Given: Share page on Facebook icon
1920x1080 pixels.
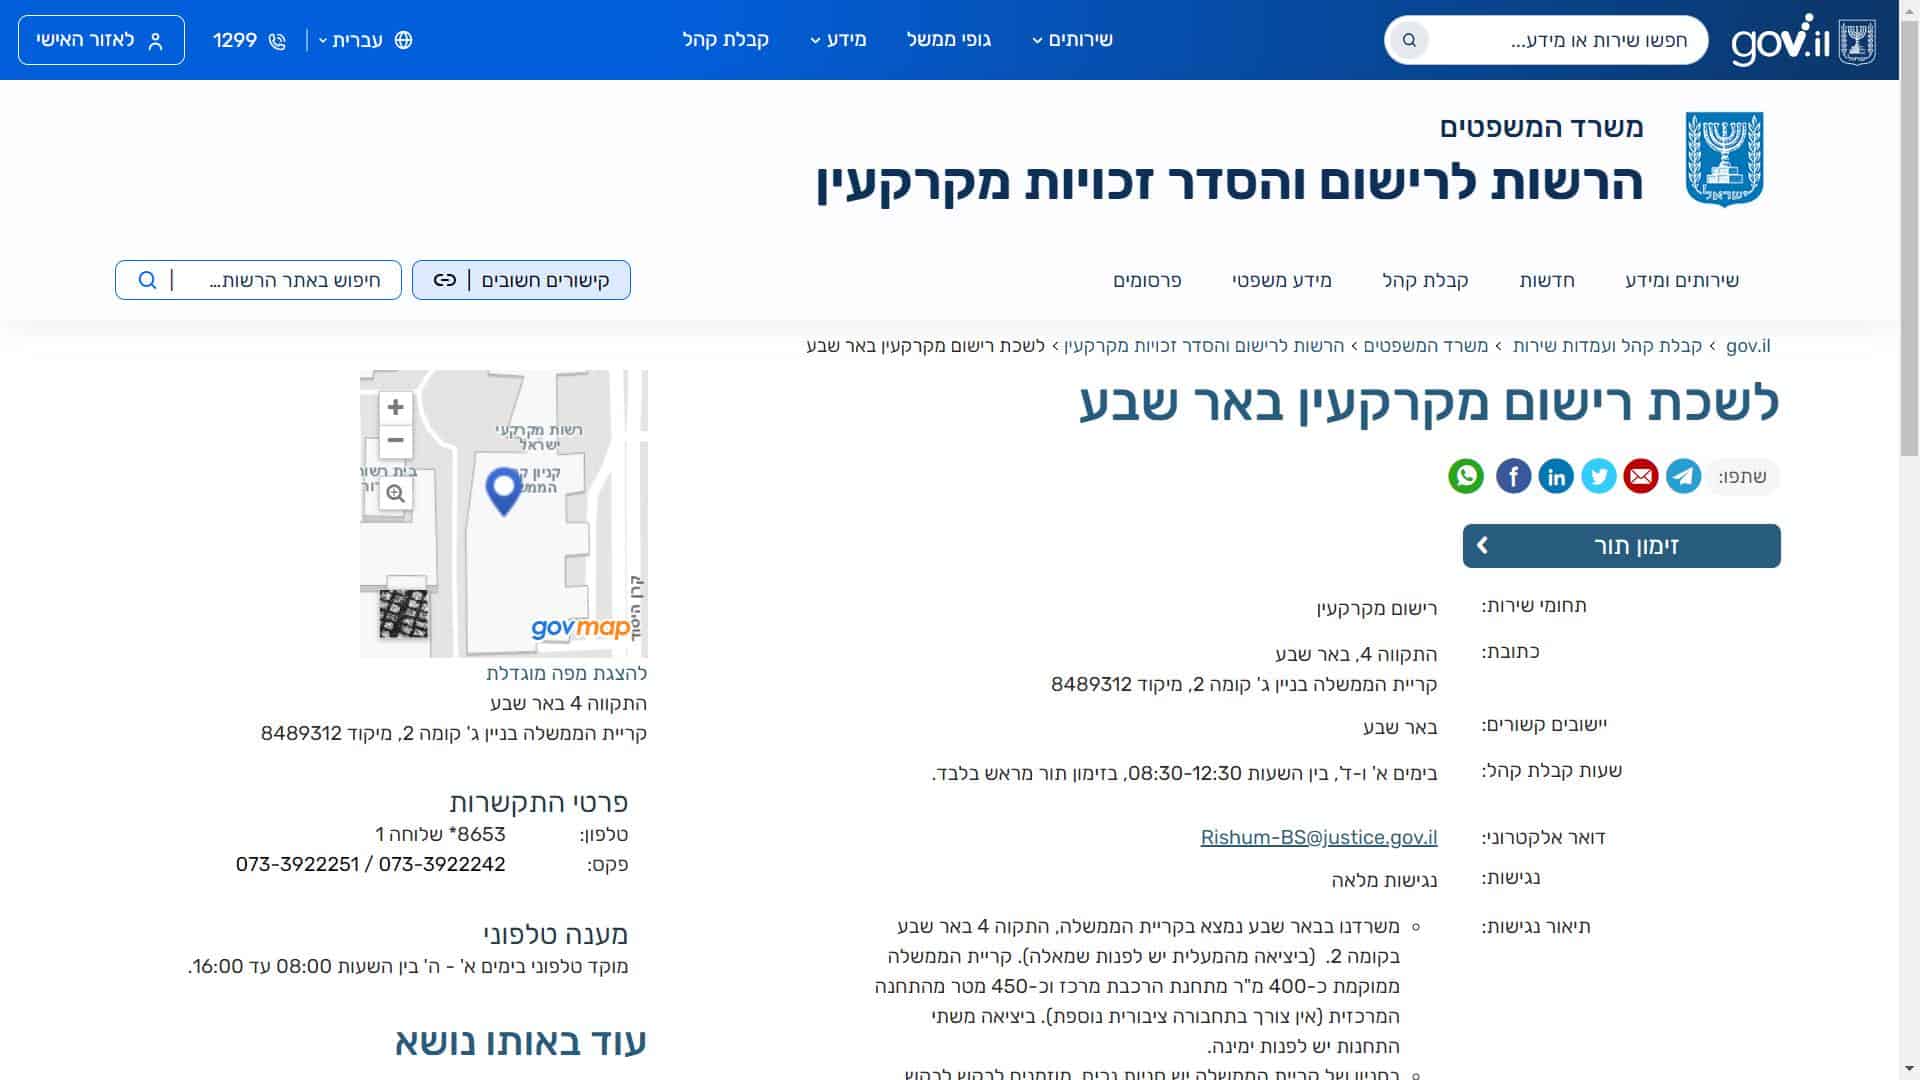Looking at the screenshot, I should pos(1513,476).
